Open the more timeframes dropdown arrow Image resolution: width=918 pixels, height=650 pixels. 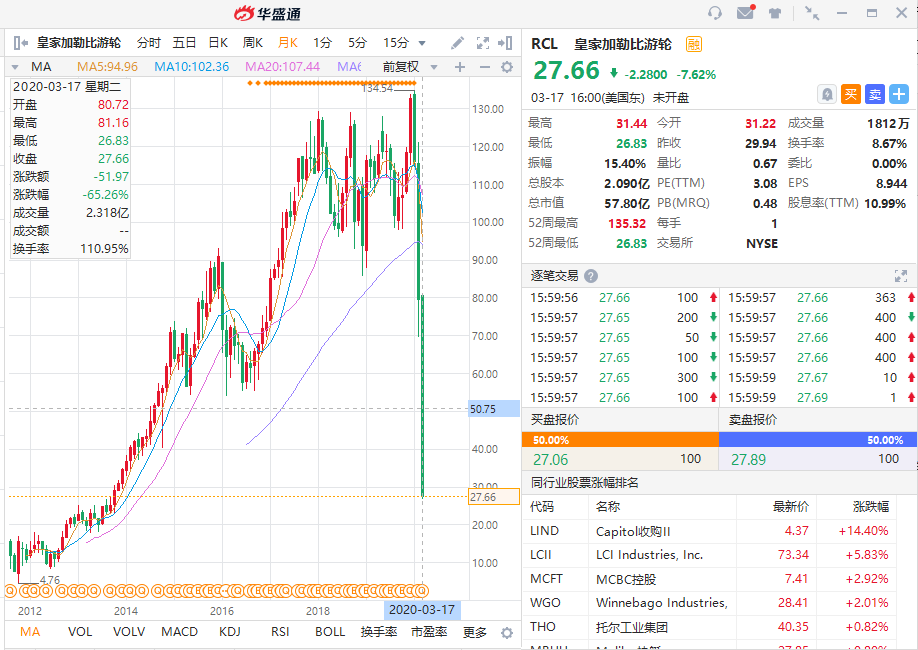click(x=422, y=43)
